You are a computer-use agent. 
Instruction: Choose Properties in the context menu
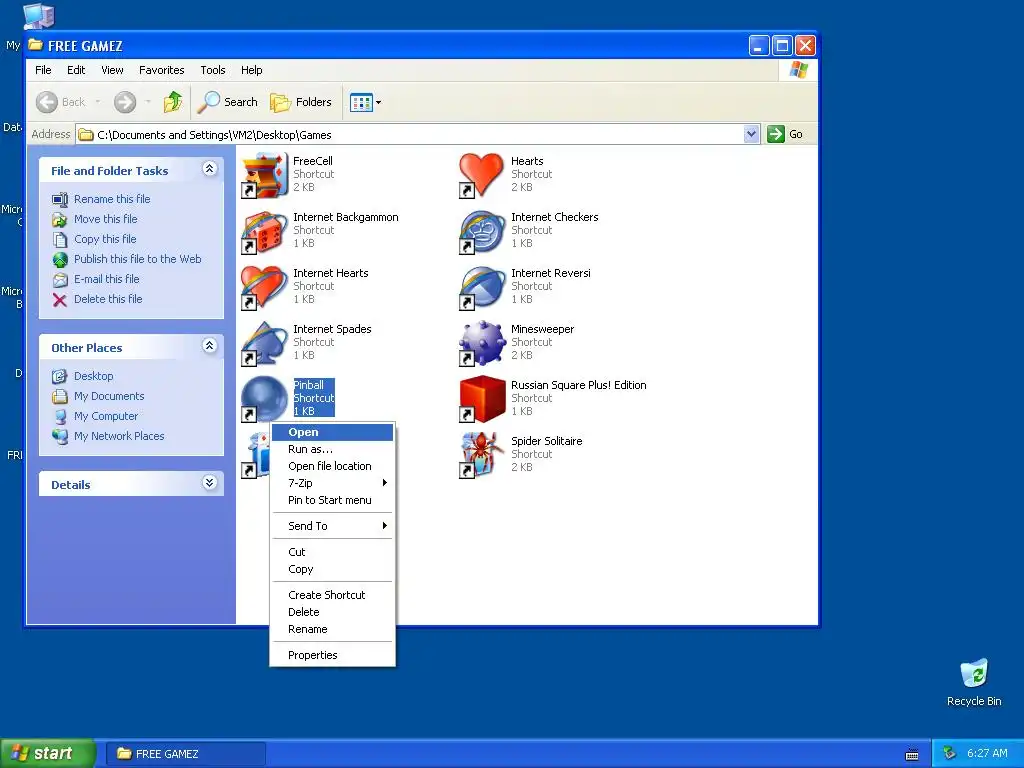332,656
